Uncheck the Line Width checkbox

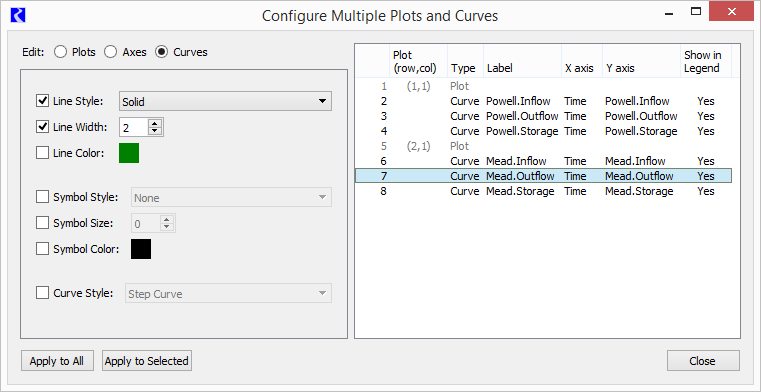(x=43, y=127)
